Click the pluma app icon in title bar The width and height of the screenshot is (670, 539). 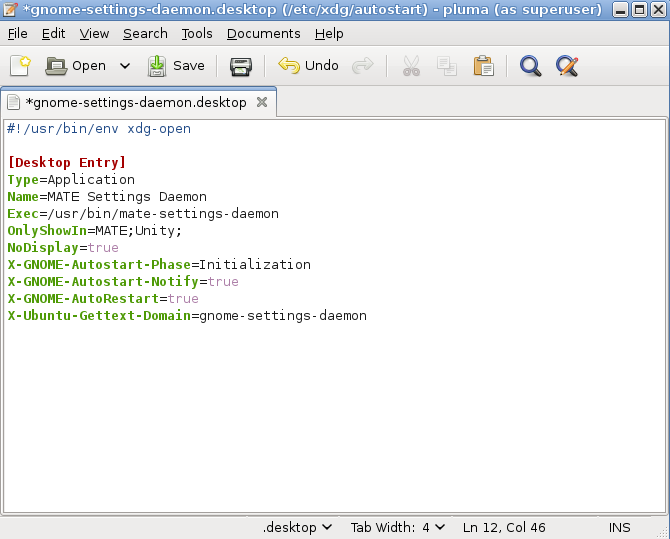point(9,9)
